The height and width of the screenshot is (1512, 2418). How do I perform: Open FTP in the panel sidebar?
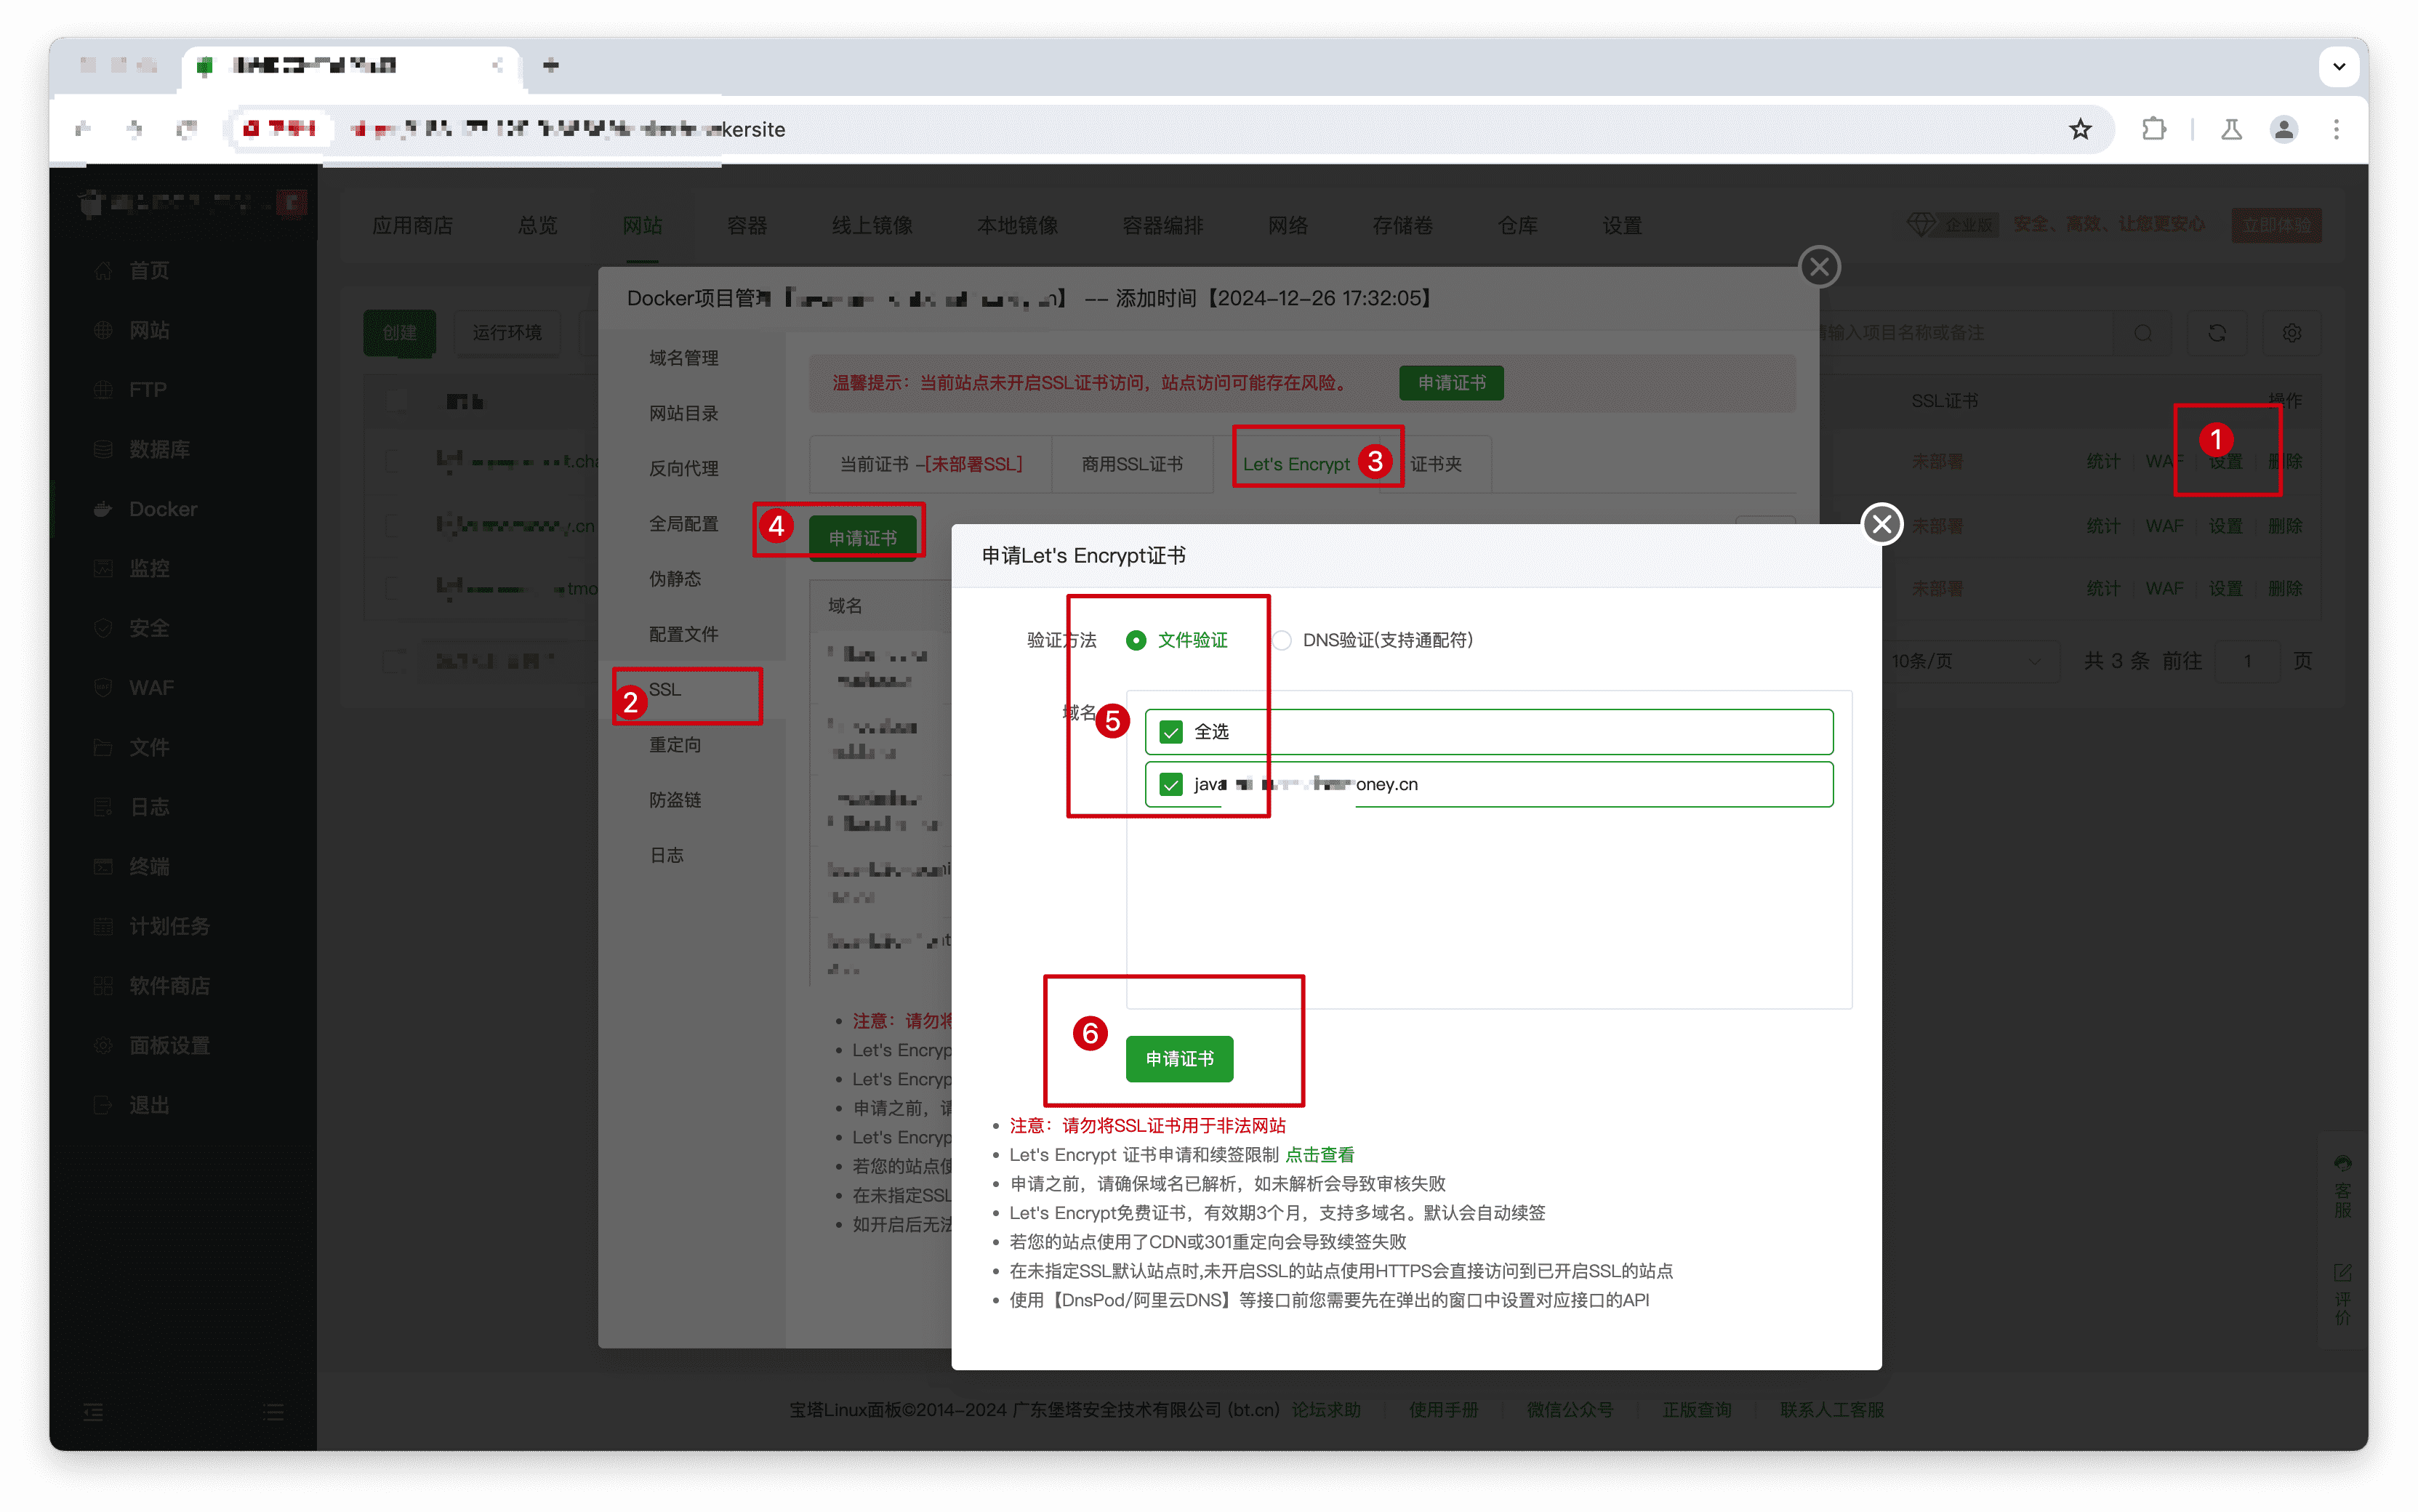[147, 389]
